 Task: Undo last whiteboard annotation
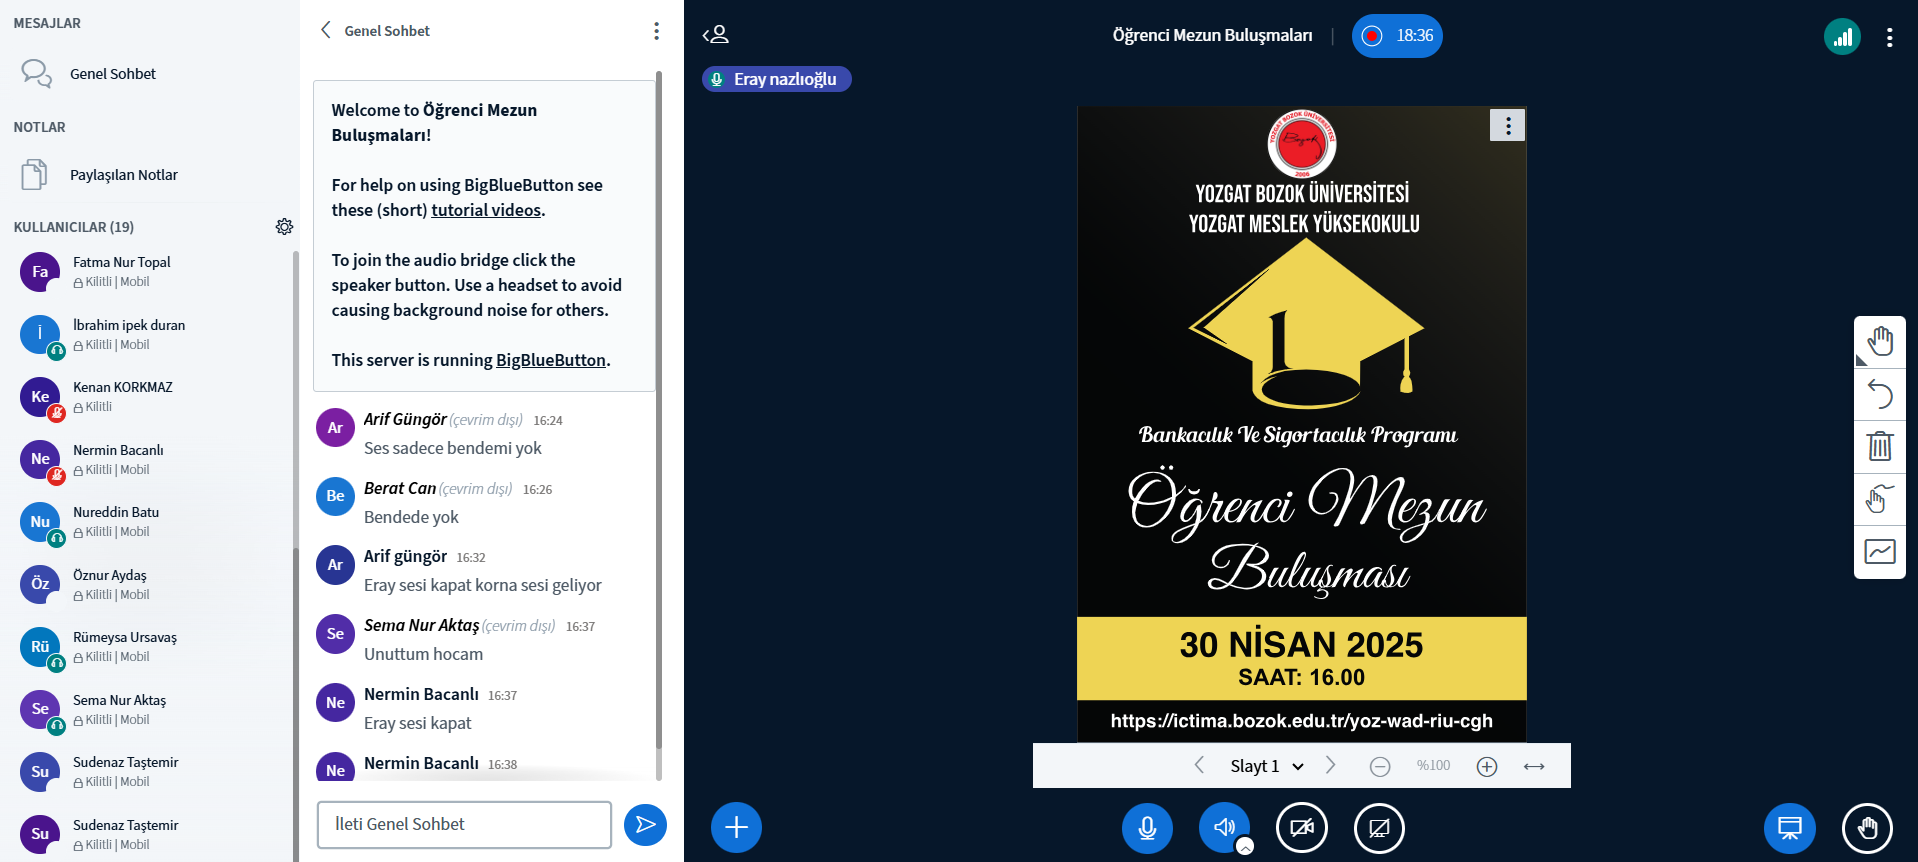(1880, 394)
